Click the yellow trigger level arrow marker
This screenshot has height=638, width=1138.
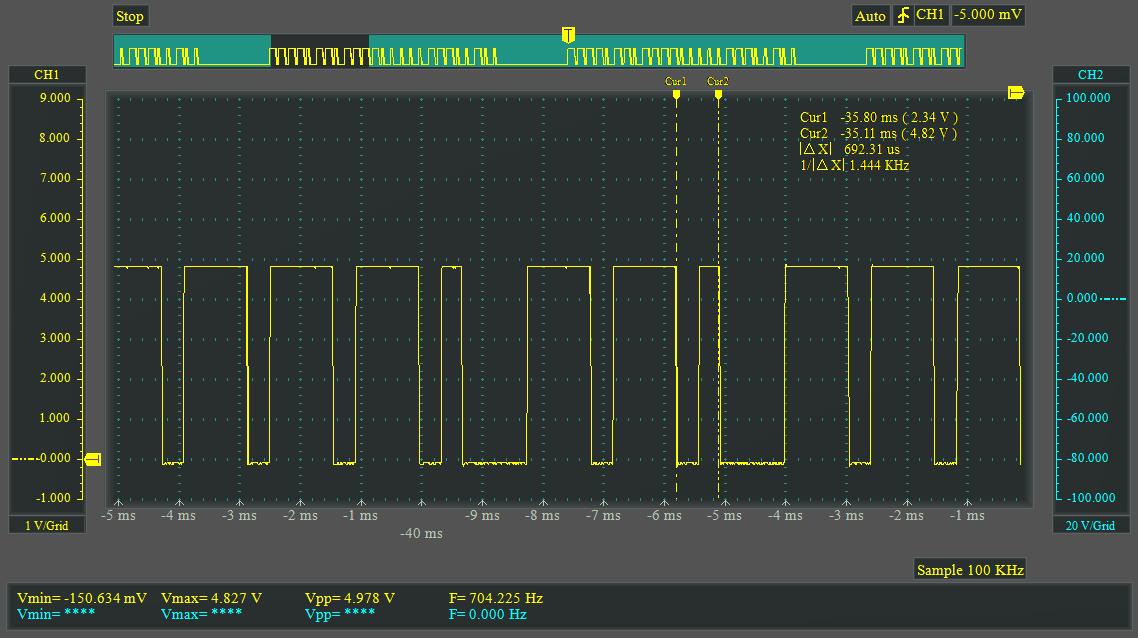(x=1016, y=93)
